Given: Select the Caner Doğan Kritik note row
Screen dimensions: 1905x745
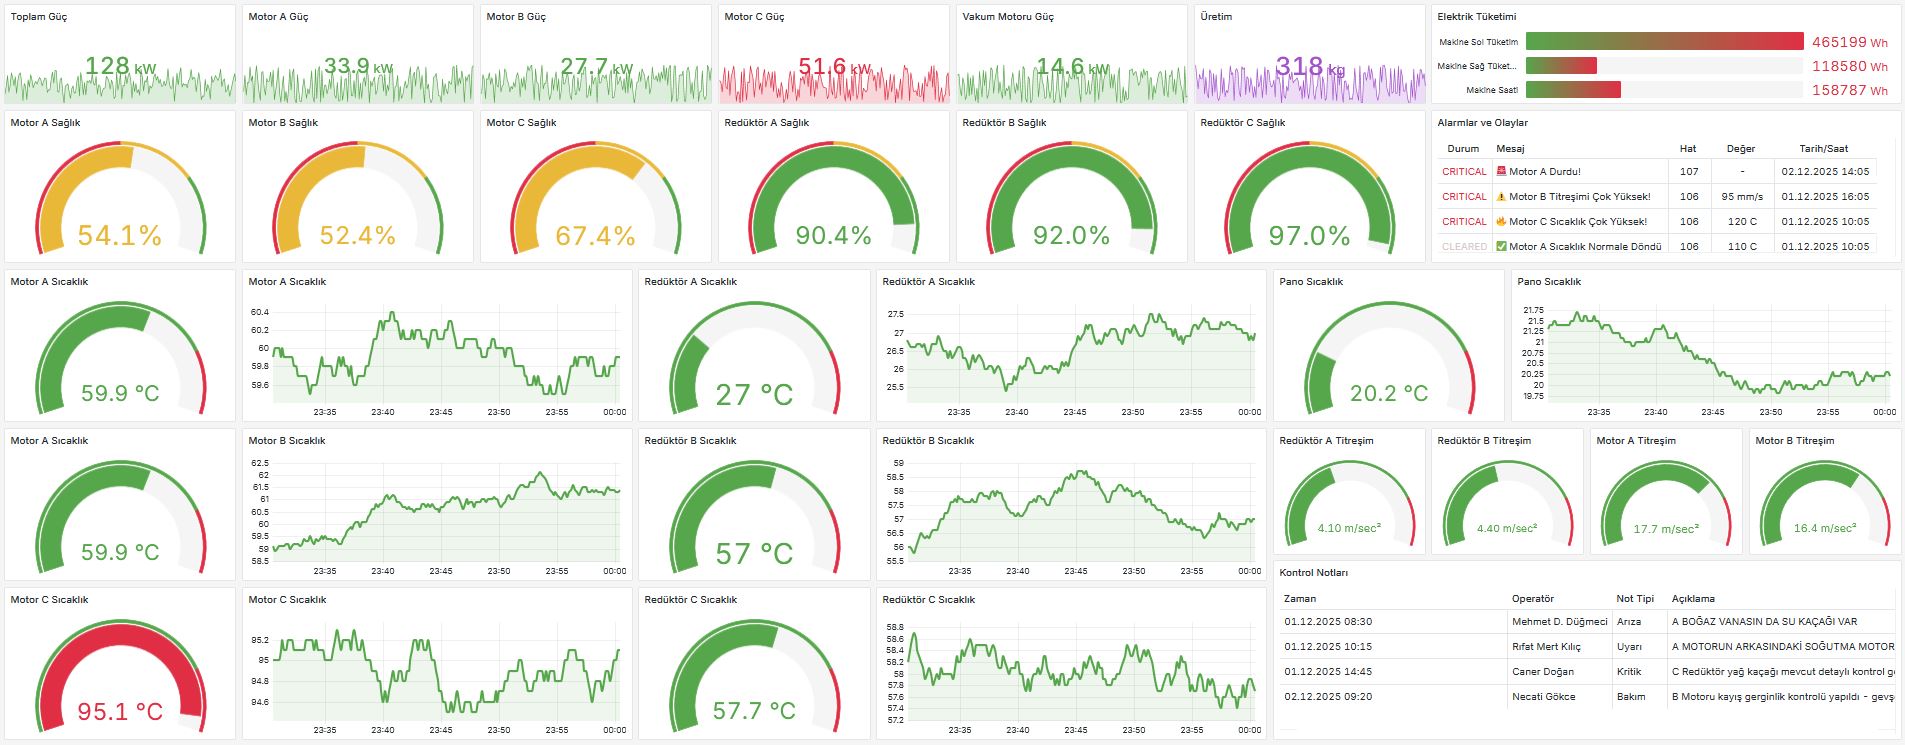Looking at the screenshot, I should click(x=1586, y=672).
